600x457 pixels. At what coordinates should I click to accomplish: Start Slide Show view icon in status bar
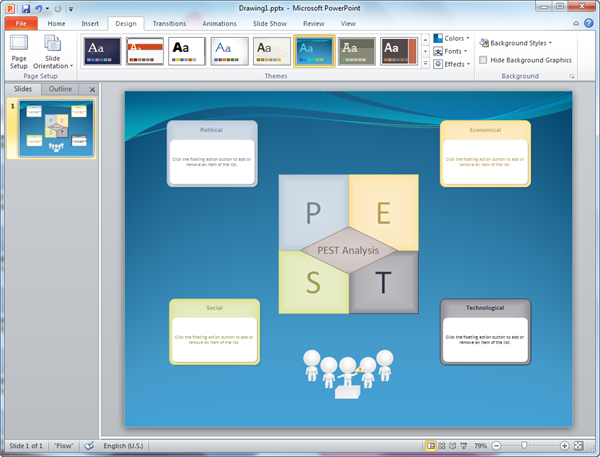[x=463, y=446]
